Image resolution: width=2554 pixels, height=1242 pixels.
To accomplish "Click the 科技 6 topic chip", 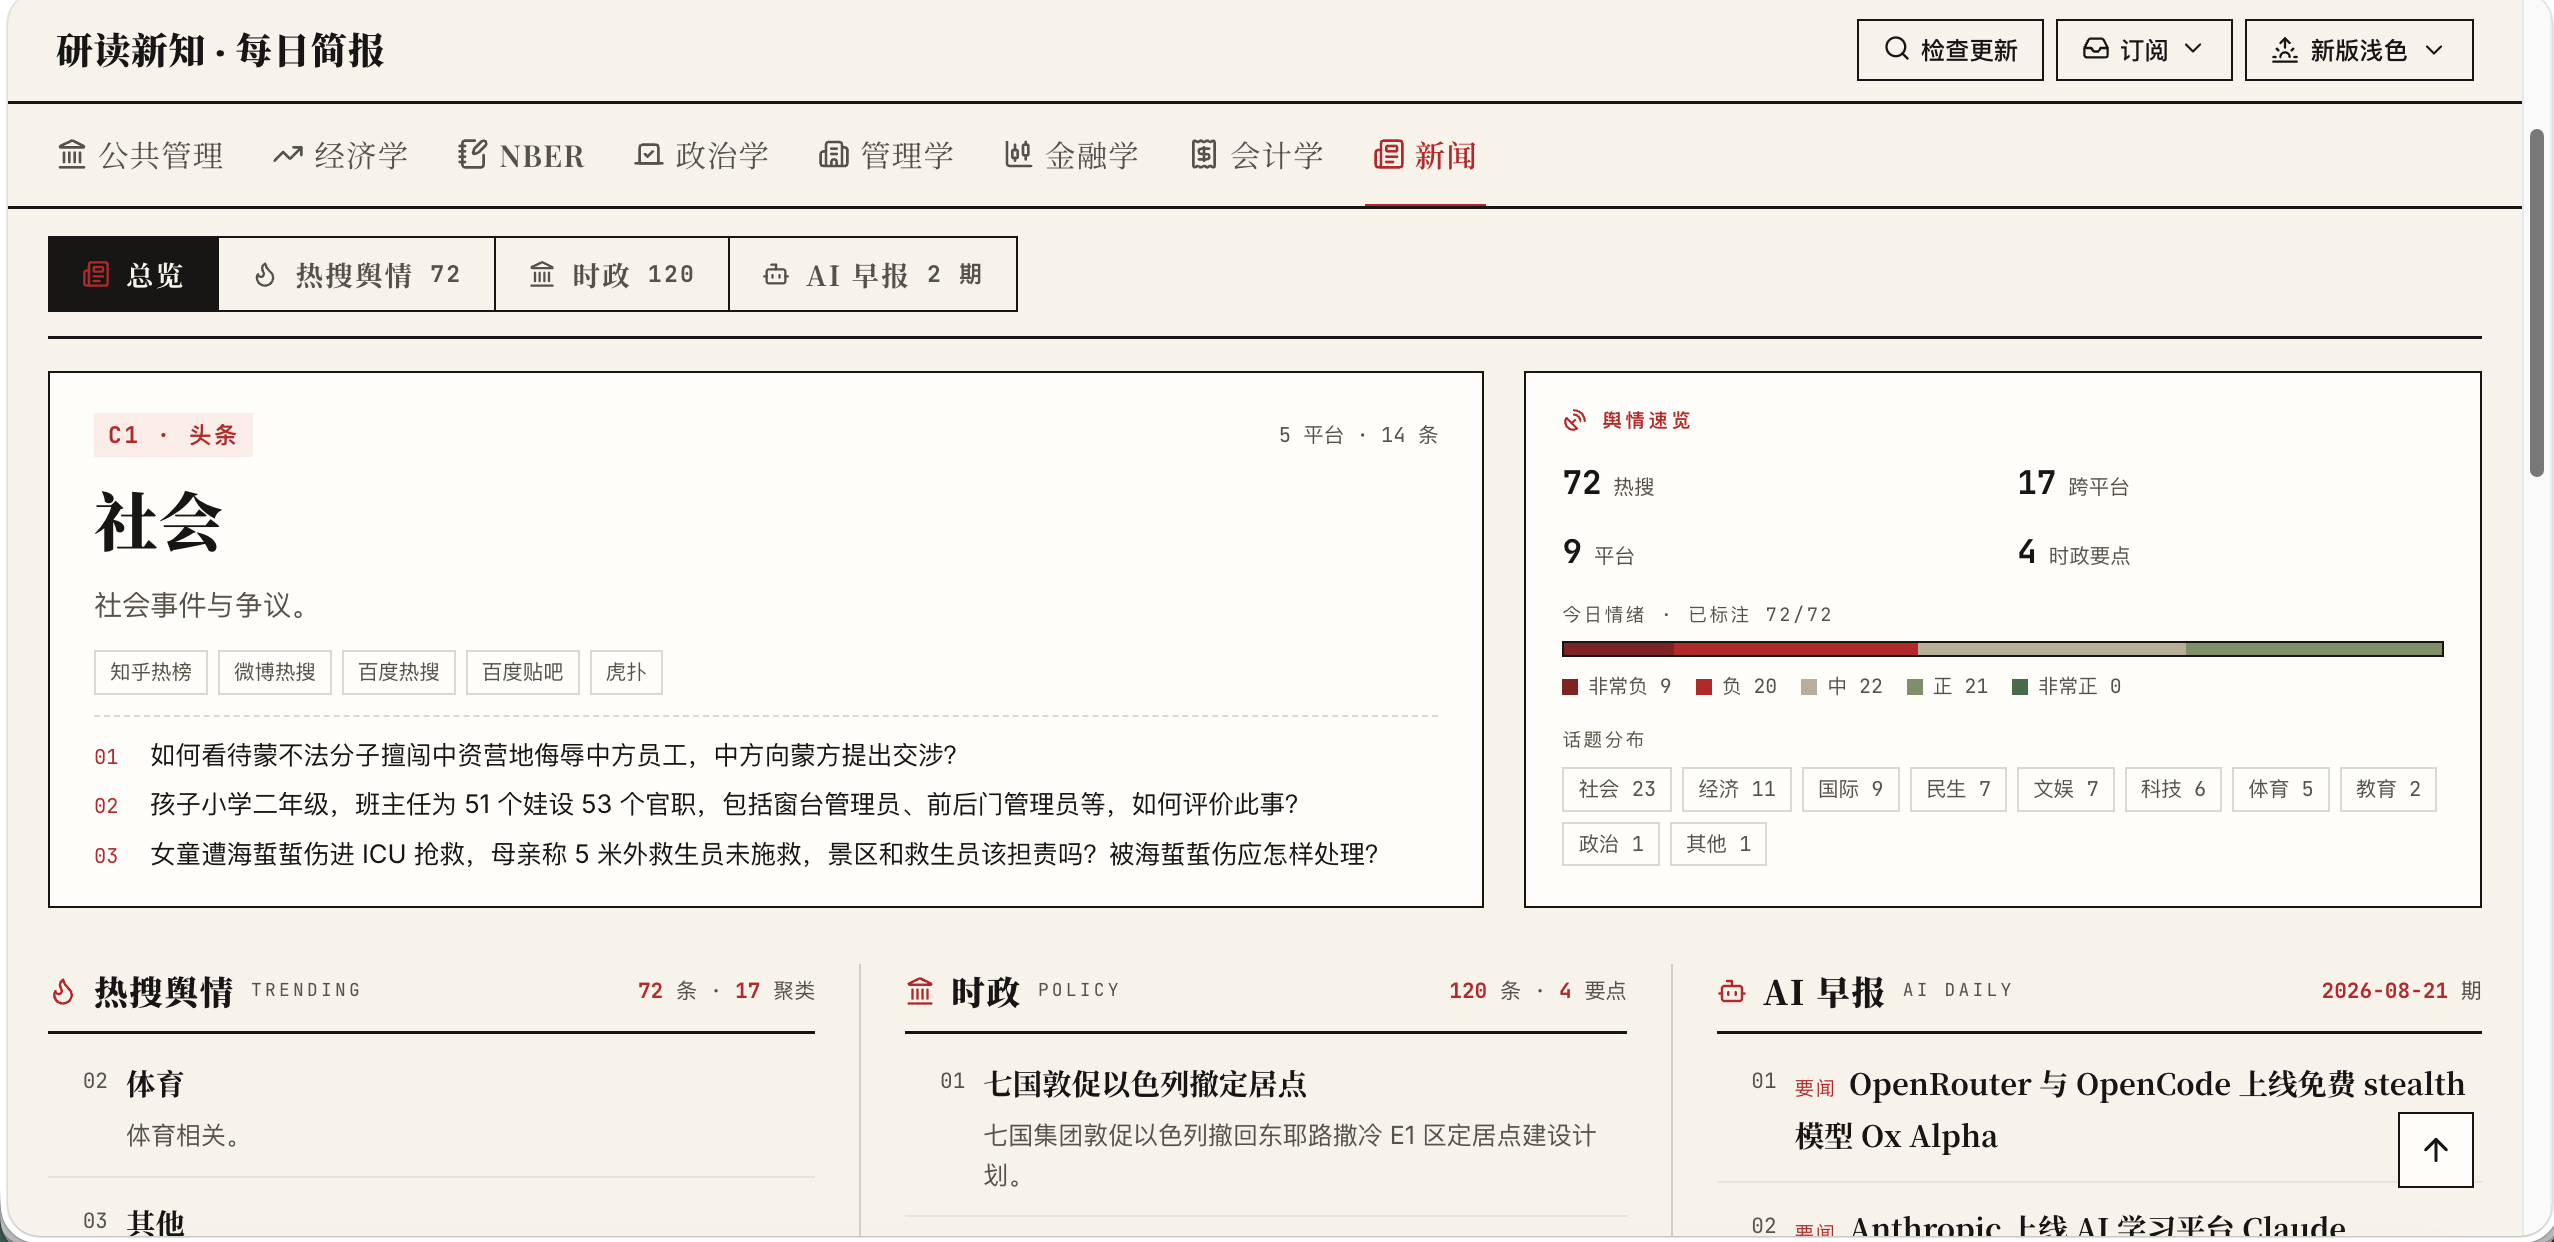I will point(2173,789).
